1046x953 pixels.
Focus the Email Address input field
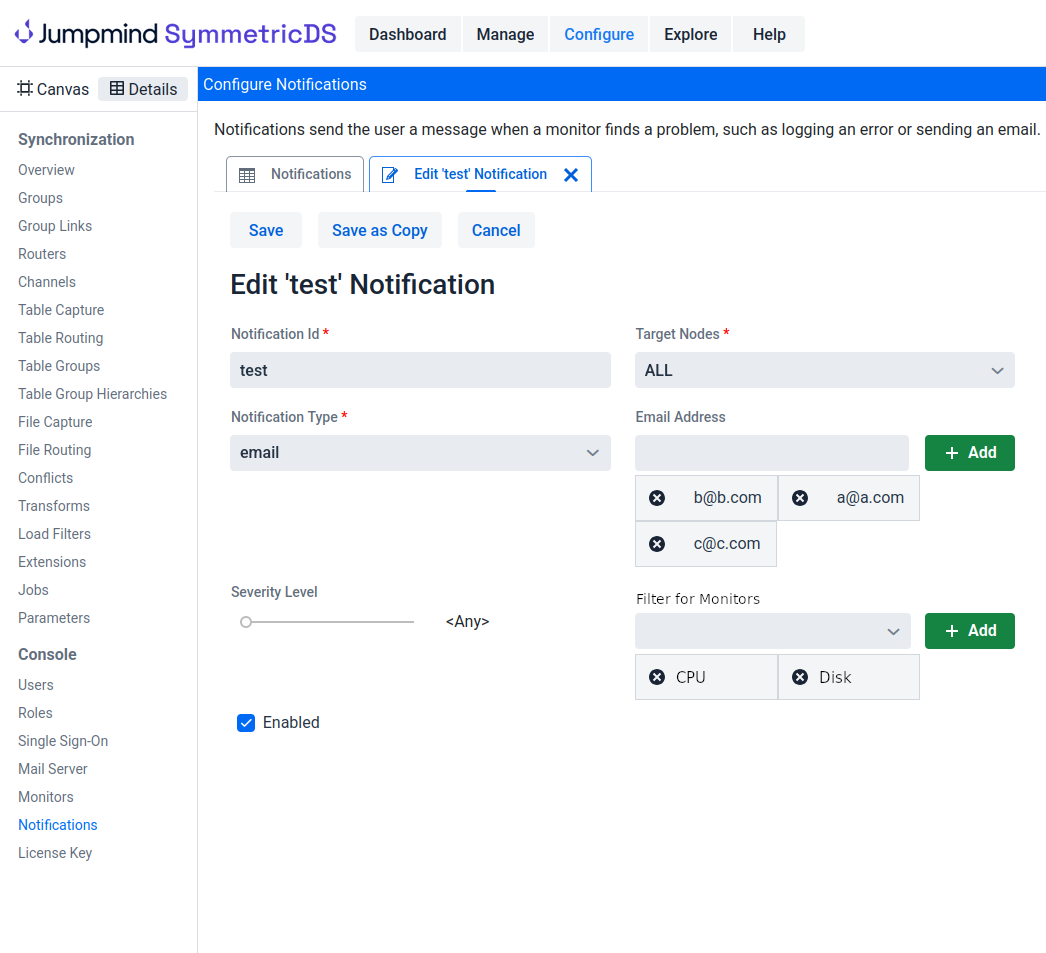click(x=771, y=453)
